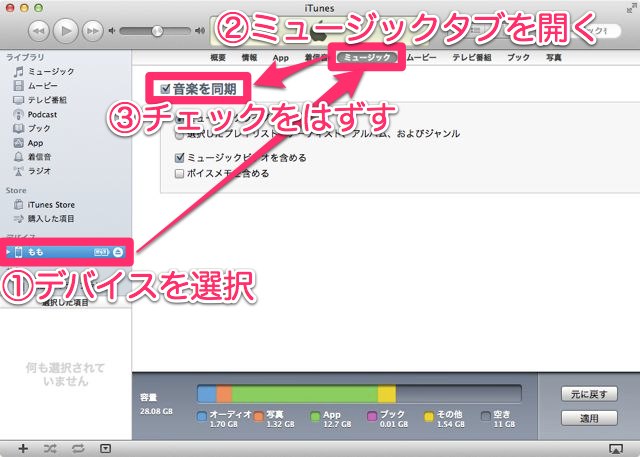Click the 写真 orange legend swatch
This screenshot has width=640, height=457.
coord(259,417)
